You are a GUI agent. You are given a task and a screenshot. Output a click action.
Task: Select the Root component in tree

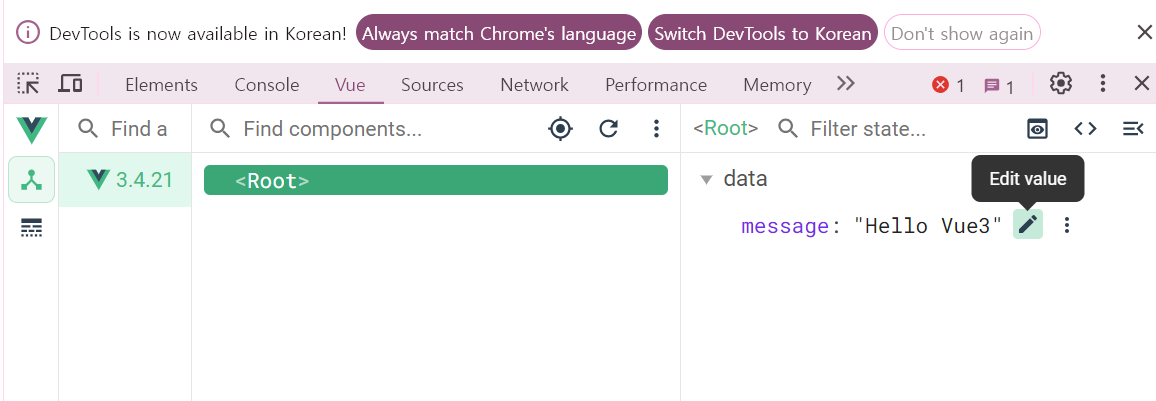click(x=435, y=181)
